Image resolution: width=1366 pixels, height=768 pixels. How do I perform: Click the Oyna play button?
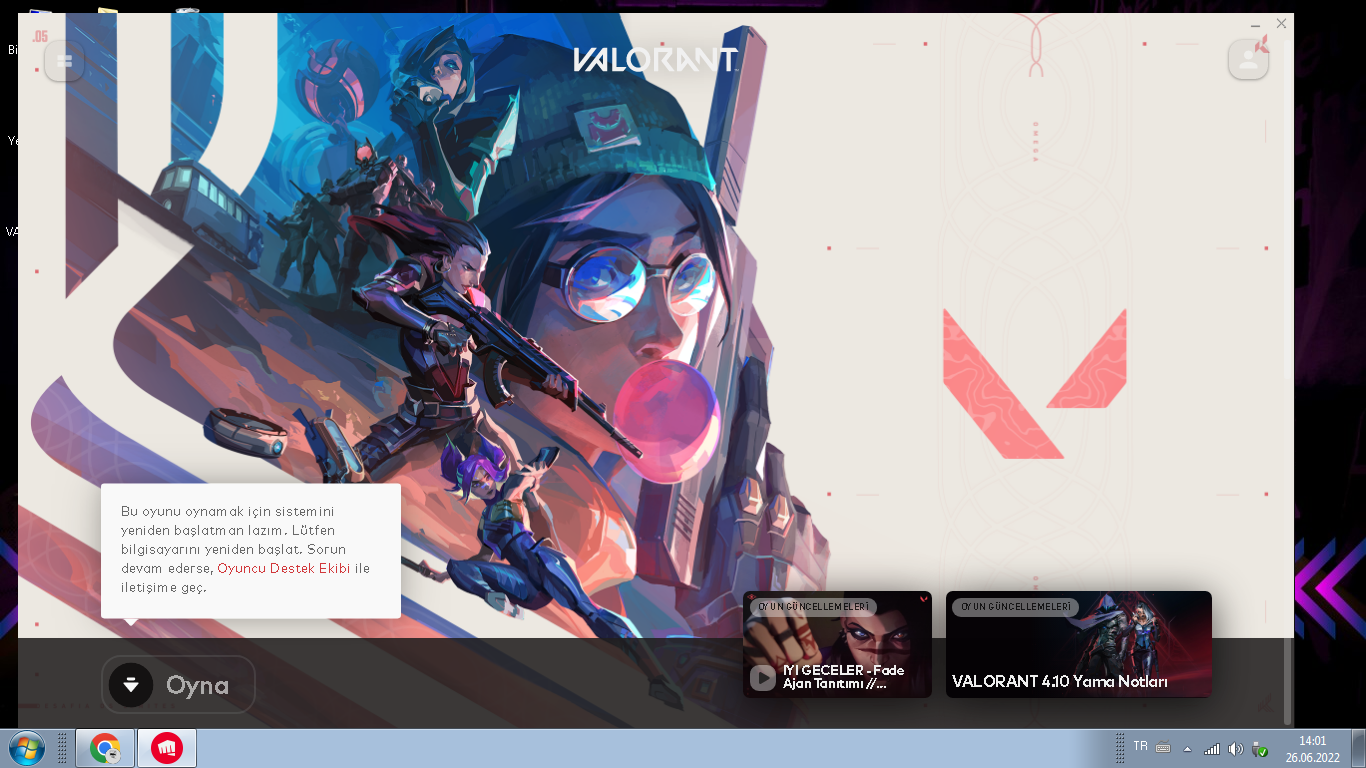pos(178,685)
